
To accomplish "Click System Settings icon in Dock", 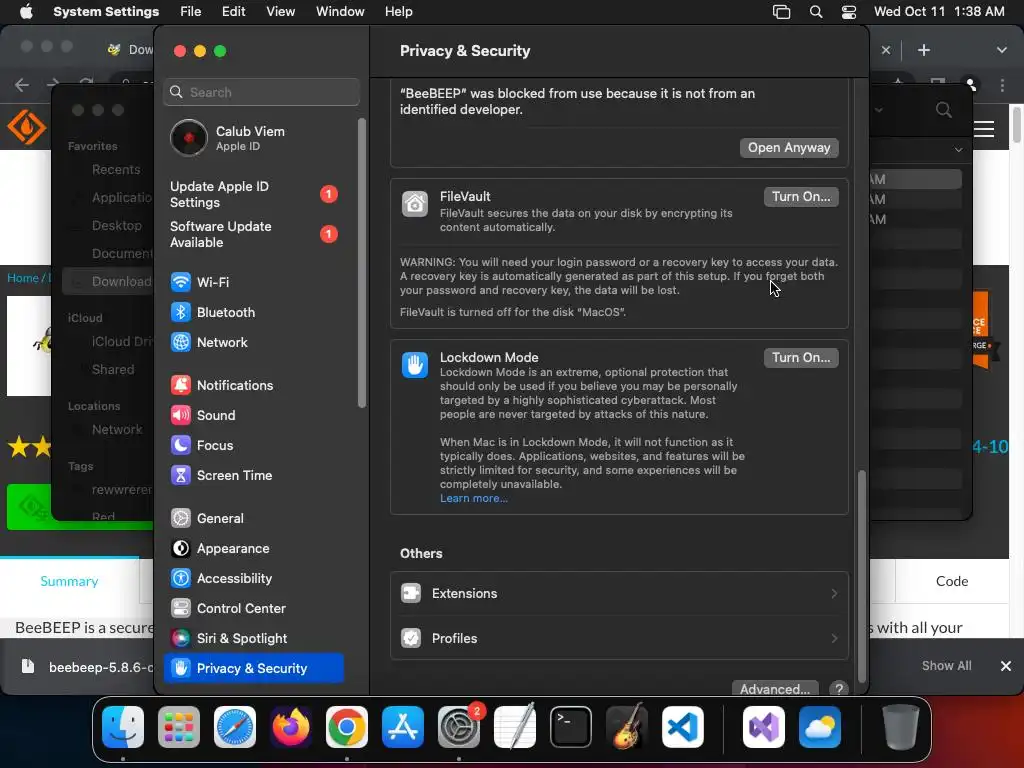I will coord(459,727).
